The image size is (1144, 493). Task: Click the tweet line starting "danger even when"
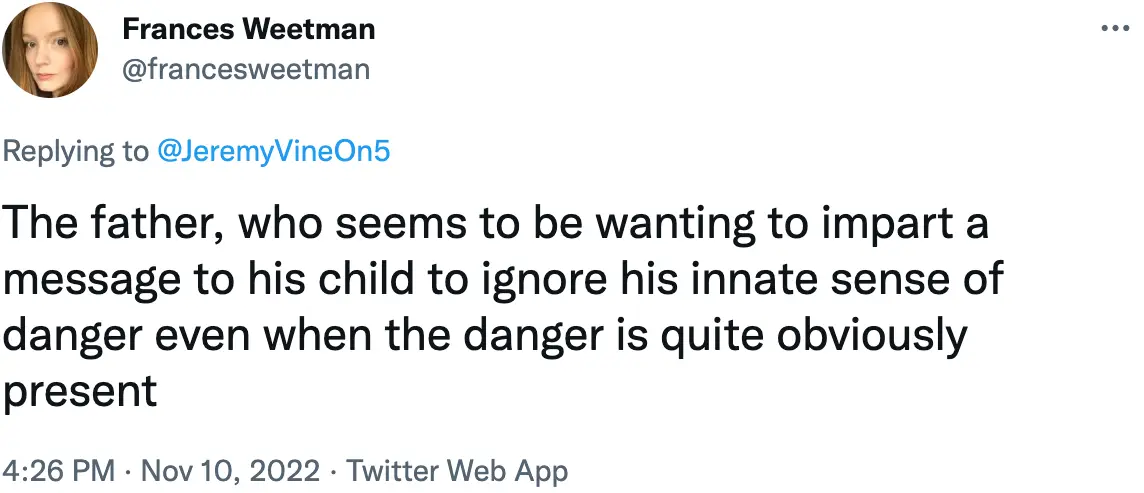click(x=485, y=336)
